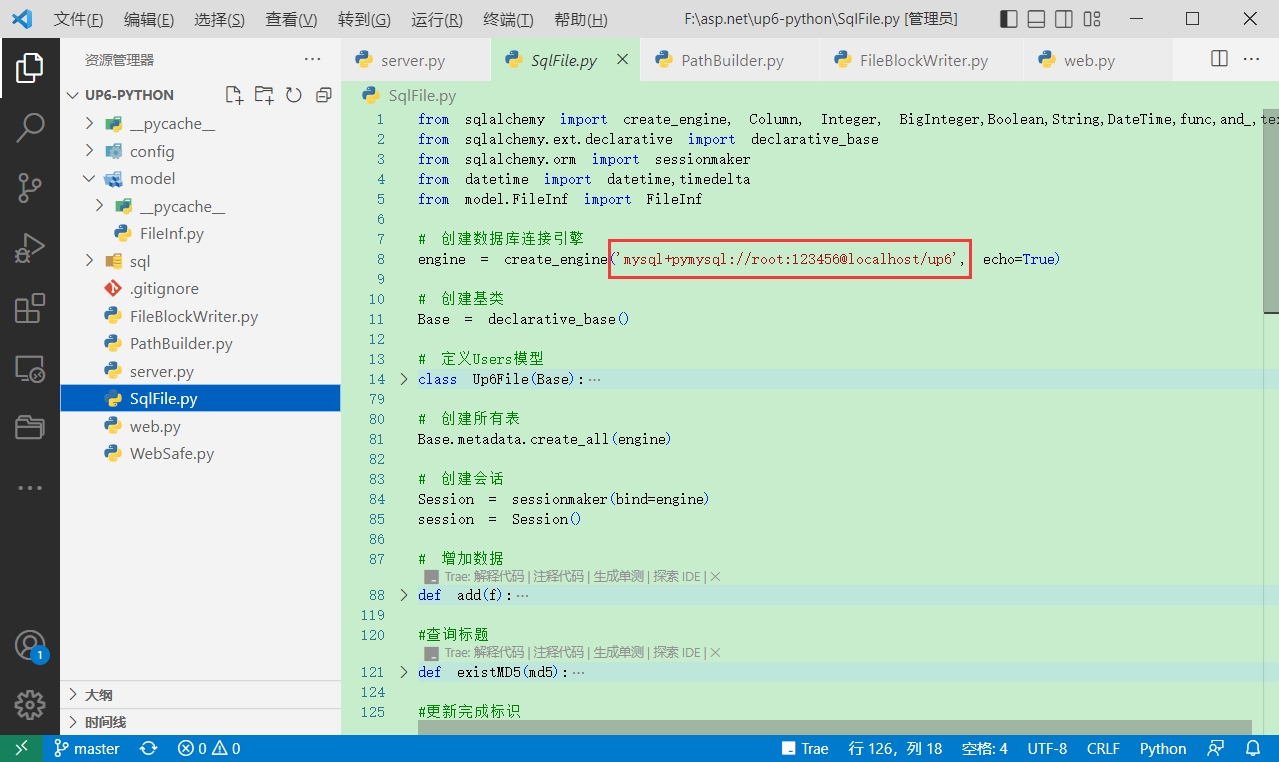1279x762 pixels.
Task: Open the 终端(T) menu
Action: pyautogui.click(x=508, y=20)
